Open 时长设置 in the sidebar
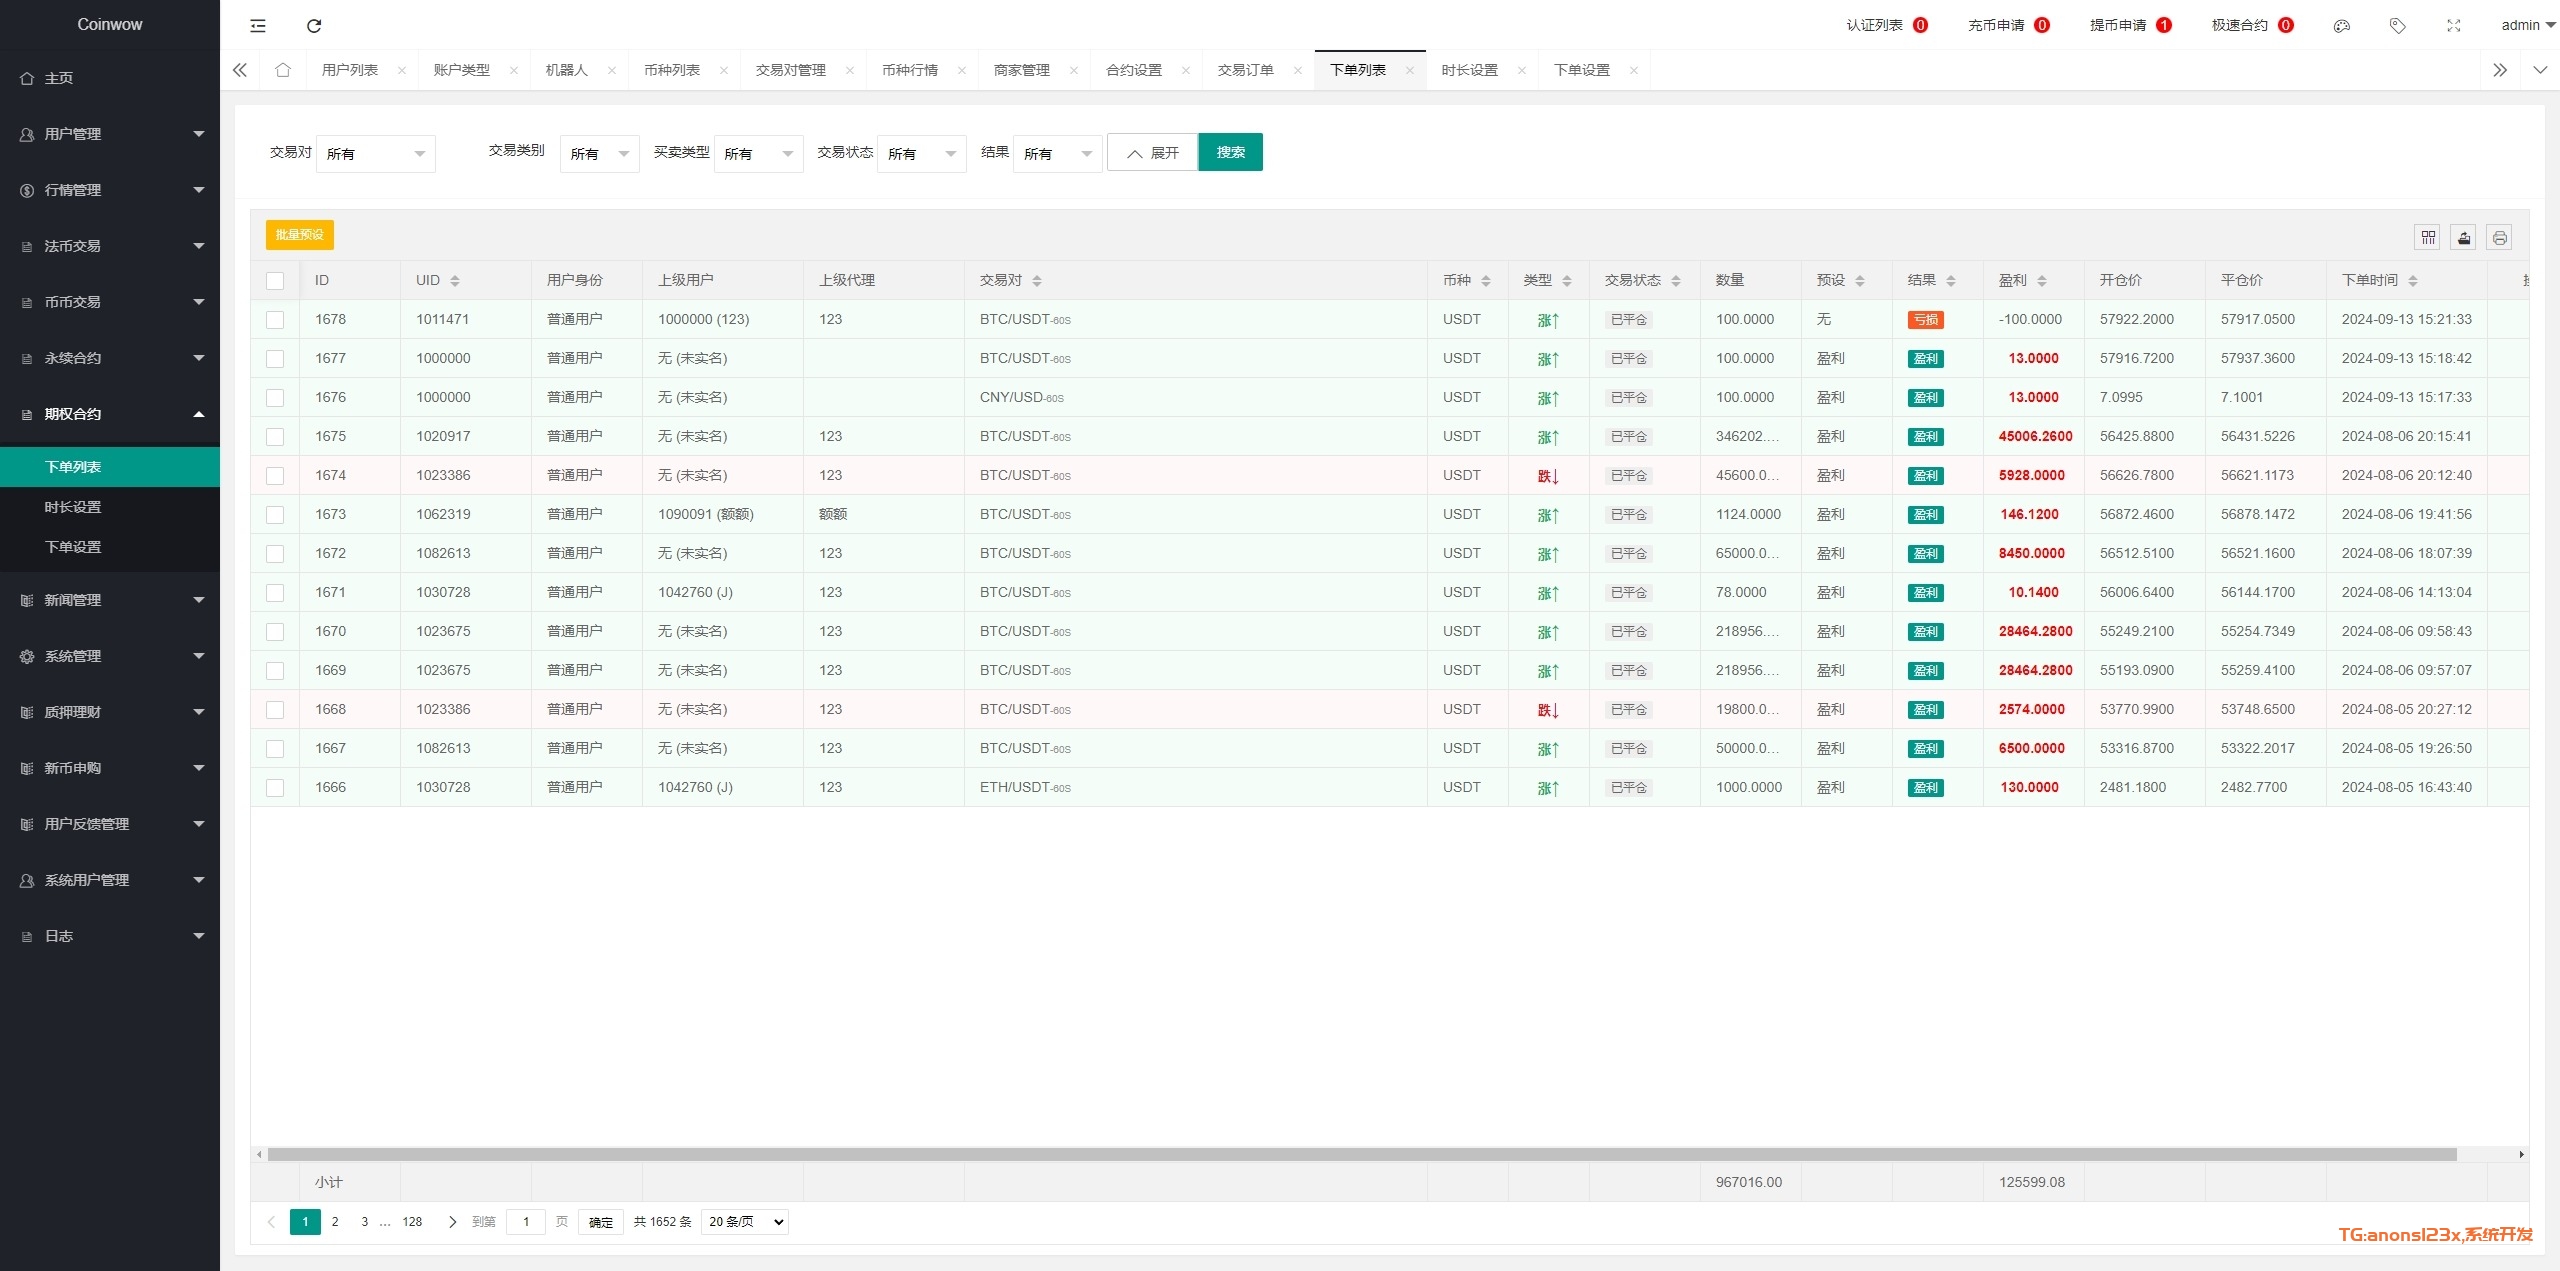 pyautogui.click(x=110, y=507)
